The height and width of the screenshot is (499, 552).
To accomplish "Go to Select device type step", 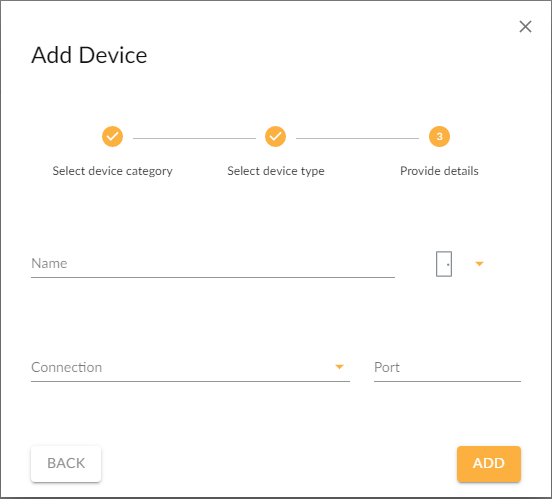I will tap(276, 171).
